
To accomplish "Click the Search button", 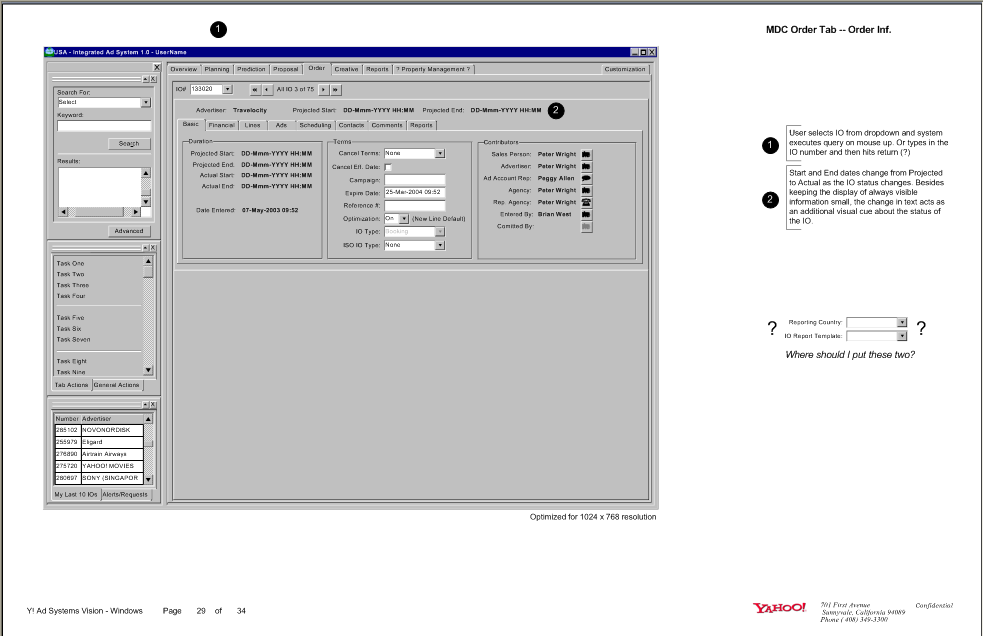I will 129,143.
